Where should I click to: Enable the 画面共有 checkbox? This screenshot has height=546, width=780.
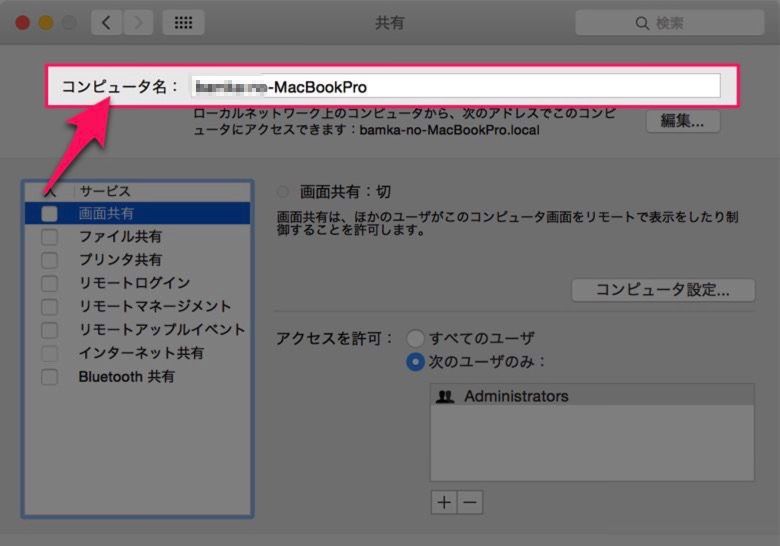tap(49, 213)
